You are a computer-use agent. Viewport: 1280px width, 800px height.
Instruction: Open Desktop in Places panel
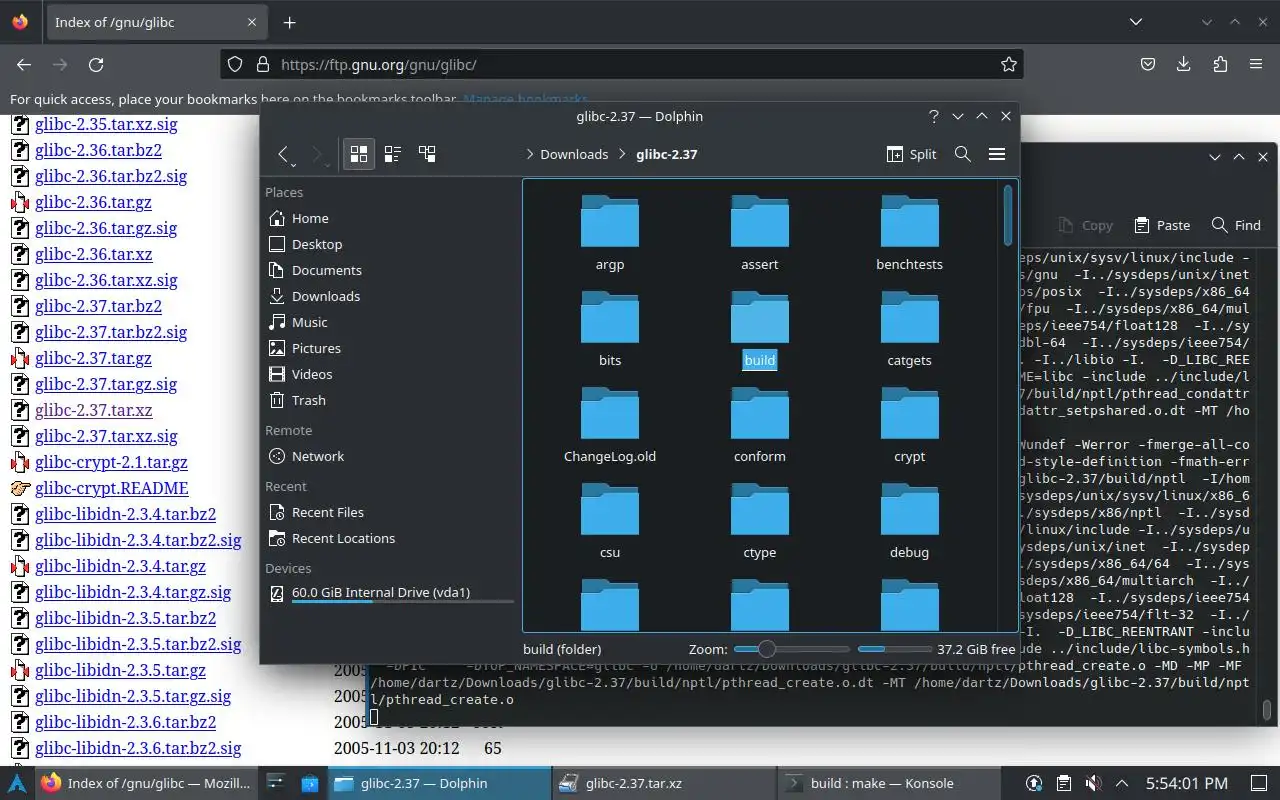390,244
